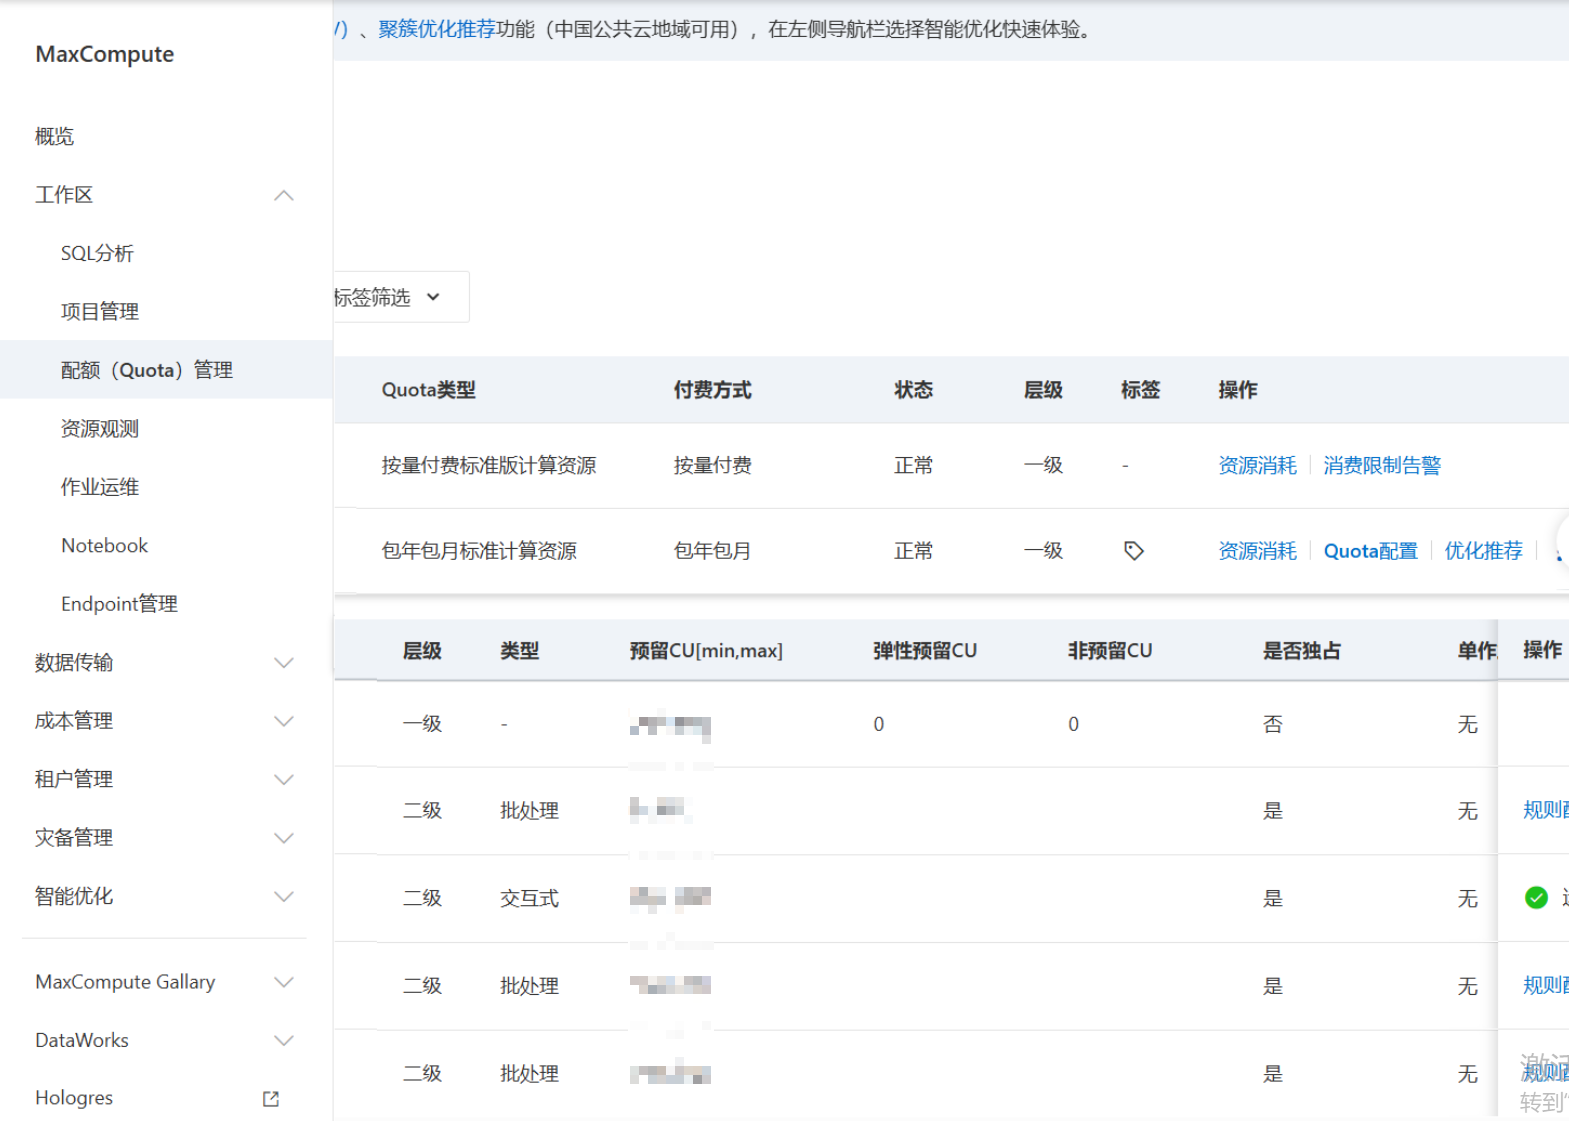Click the tag icon for 包年包月 quota row

[1133, 551]
